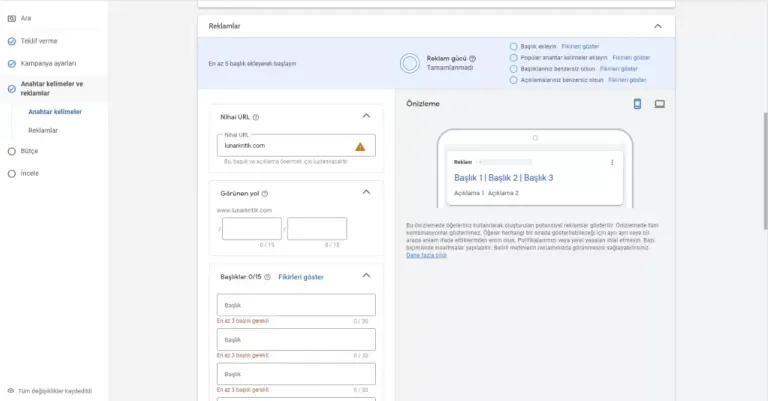Viewport: 768px width, 401px height.
Task: Select Popüler anahtar kelimeler ekleyin radio circle
Action: click(513, 58)
